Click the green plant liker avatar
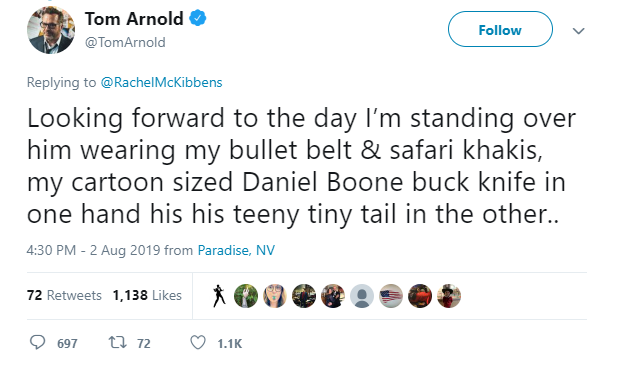617x373 pixels. [x=246, y=296]
